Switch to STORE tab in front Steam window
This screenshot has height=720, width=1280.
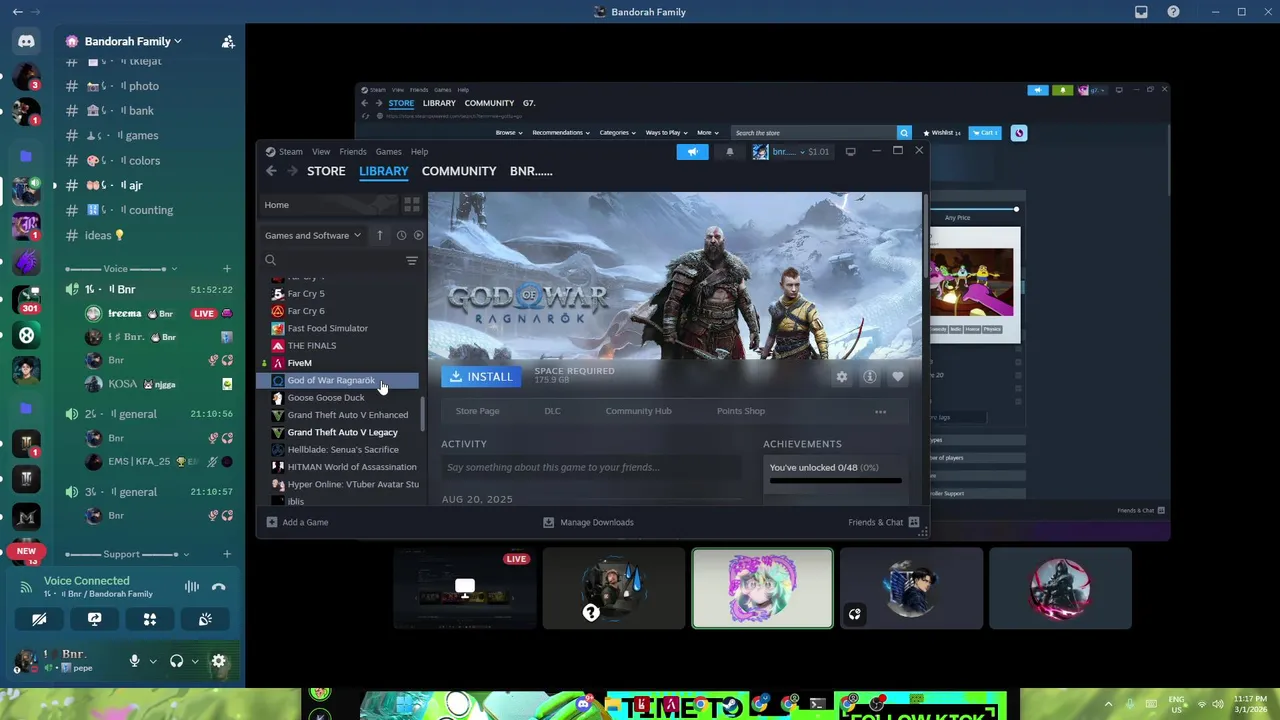(326, 171)
